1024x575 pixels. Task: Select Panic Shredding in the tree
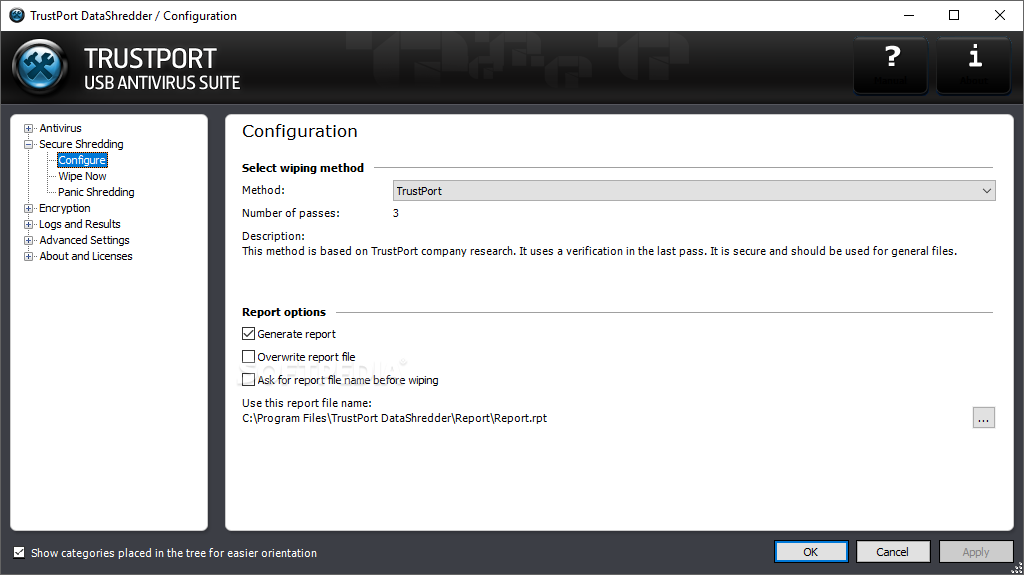(96, 192)
